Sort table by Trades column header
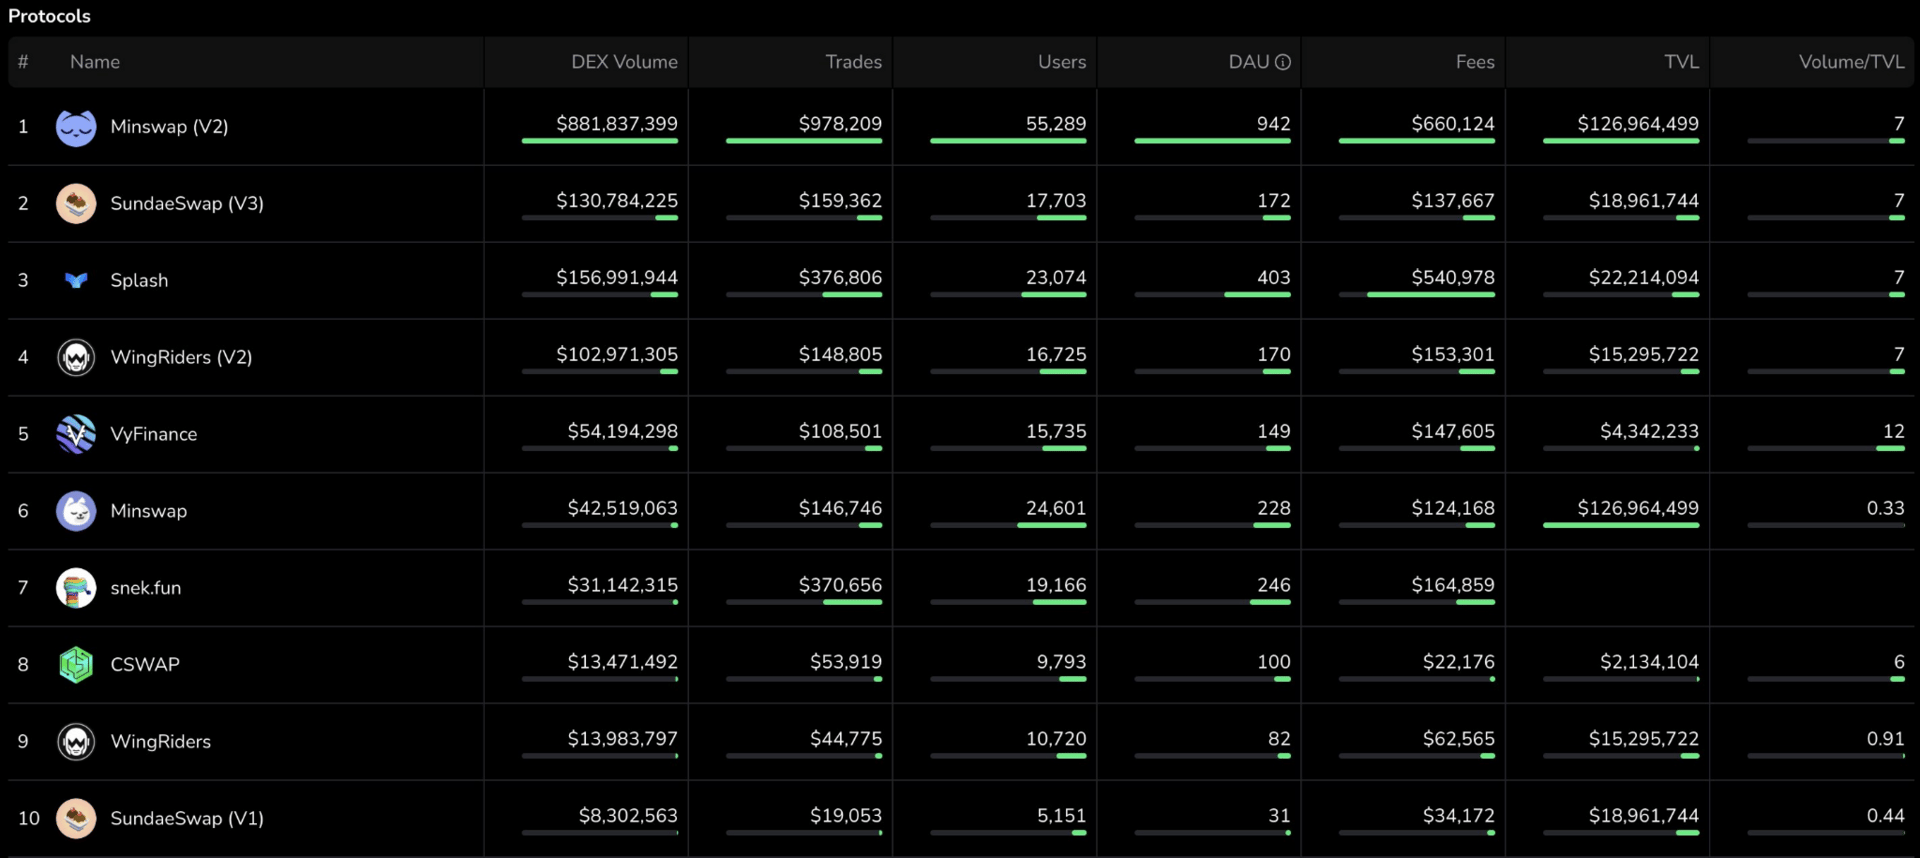1920x858 pixels. point(853,62)
